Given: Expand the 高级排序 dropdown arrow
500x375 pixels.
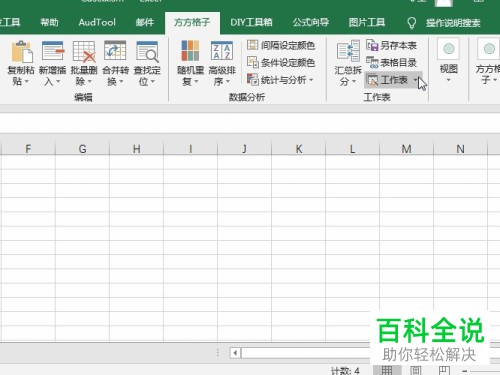Looking at the screenshot, I should tap(228, 81).
